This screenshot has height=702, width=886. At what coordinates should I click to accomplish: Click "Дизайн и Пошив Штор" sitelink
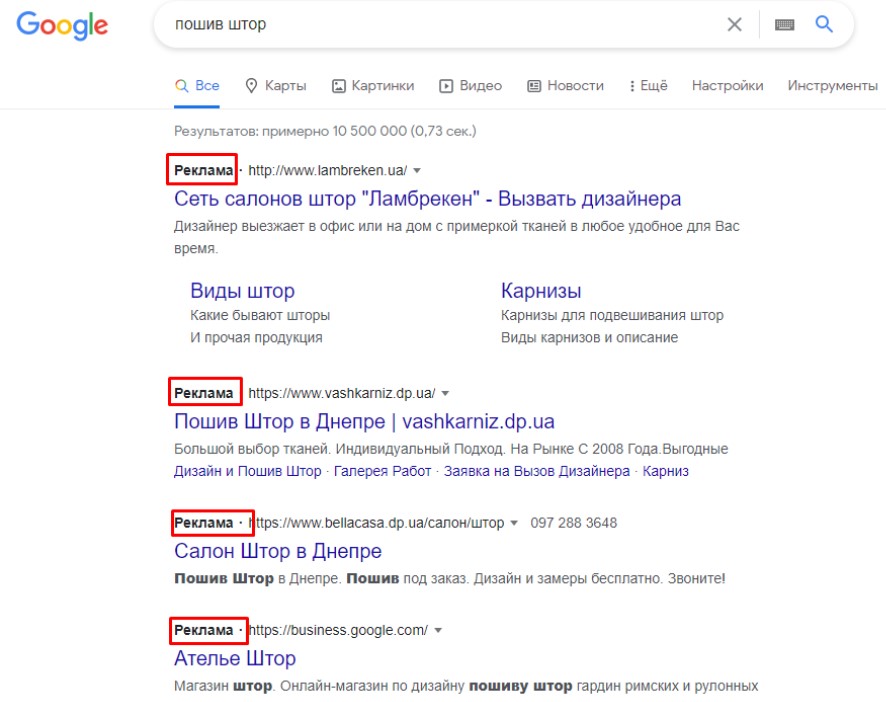coord(247,471)
